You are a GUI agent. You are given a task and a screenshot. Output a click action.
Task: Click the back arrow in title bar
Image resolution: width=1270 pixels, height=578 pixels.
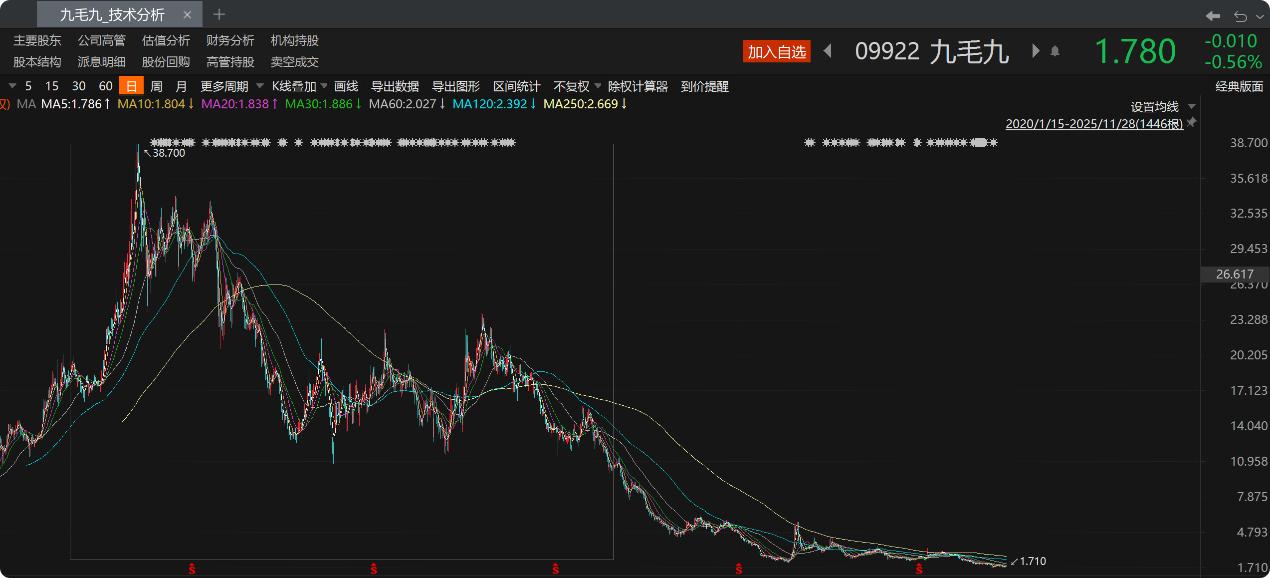coord(1213,15)
